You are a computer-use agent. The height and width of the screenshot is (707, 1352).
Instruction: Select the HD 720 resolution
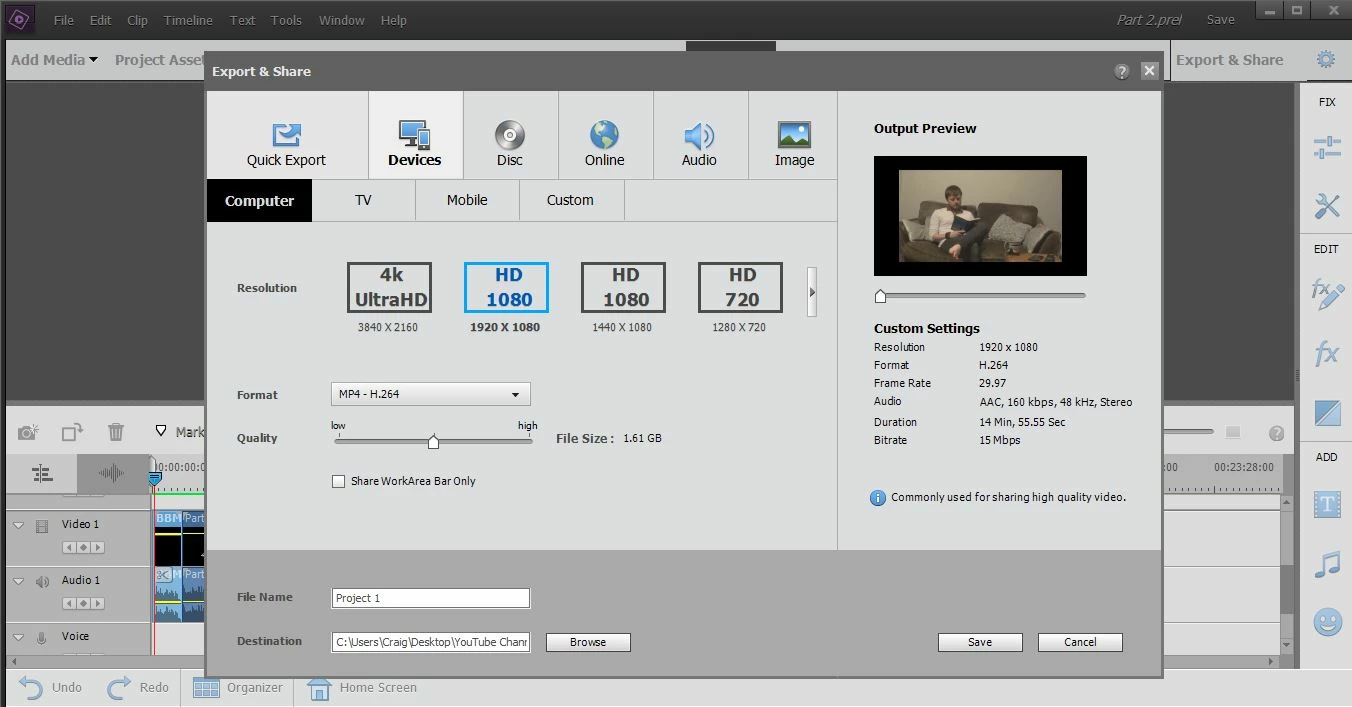[740, 287]
